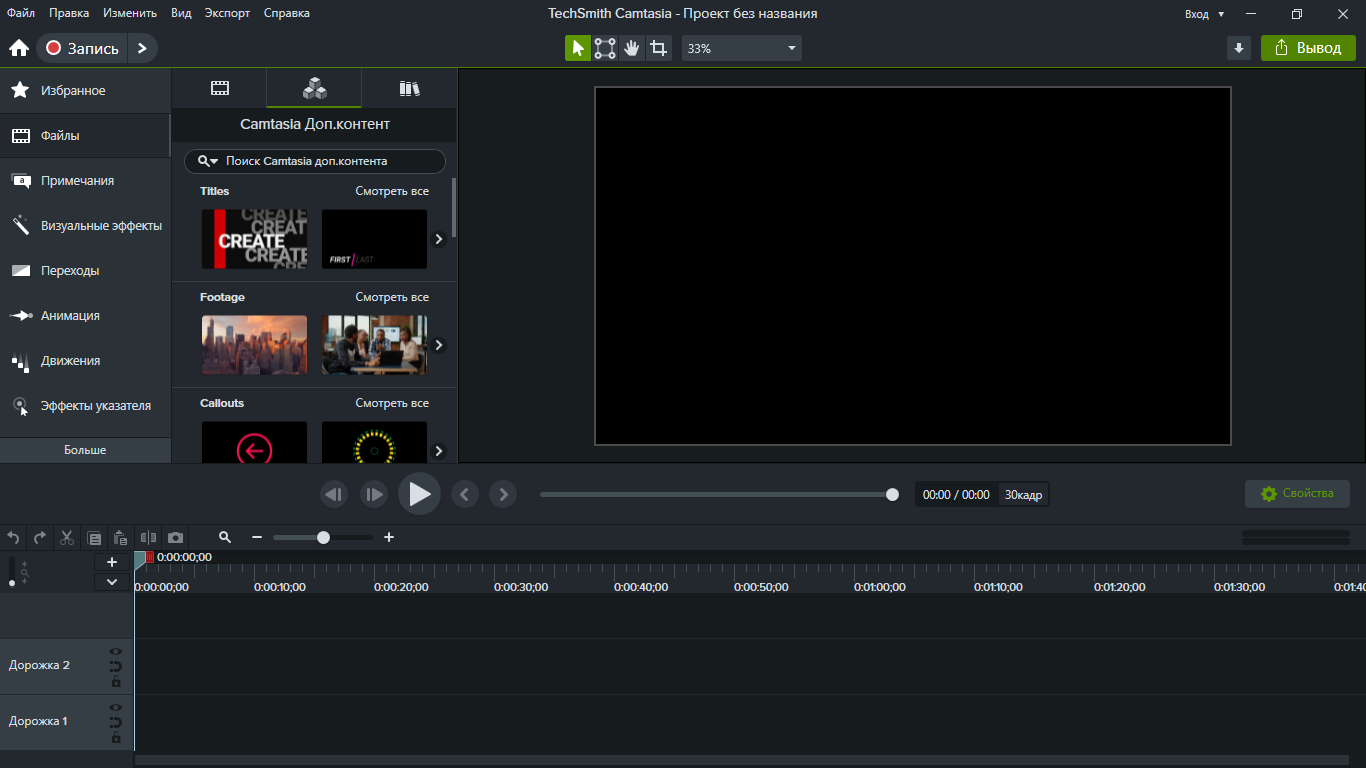
Task: Click the download arrow icon near Вывод
Action: [x=1239, y=48]
